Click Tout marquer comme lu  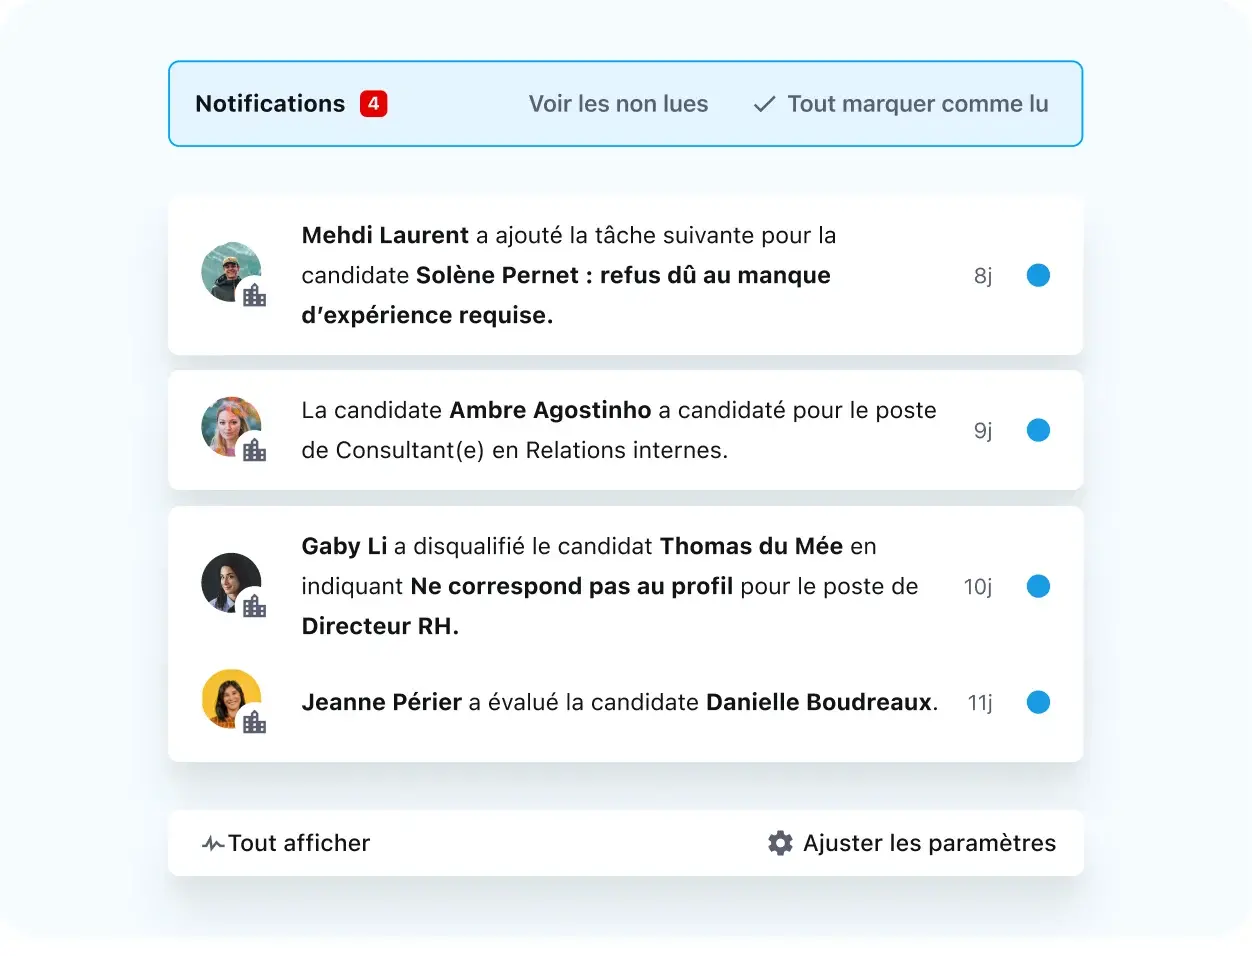tap(917, 104)
